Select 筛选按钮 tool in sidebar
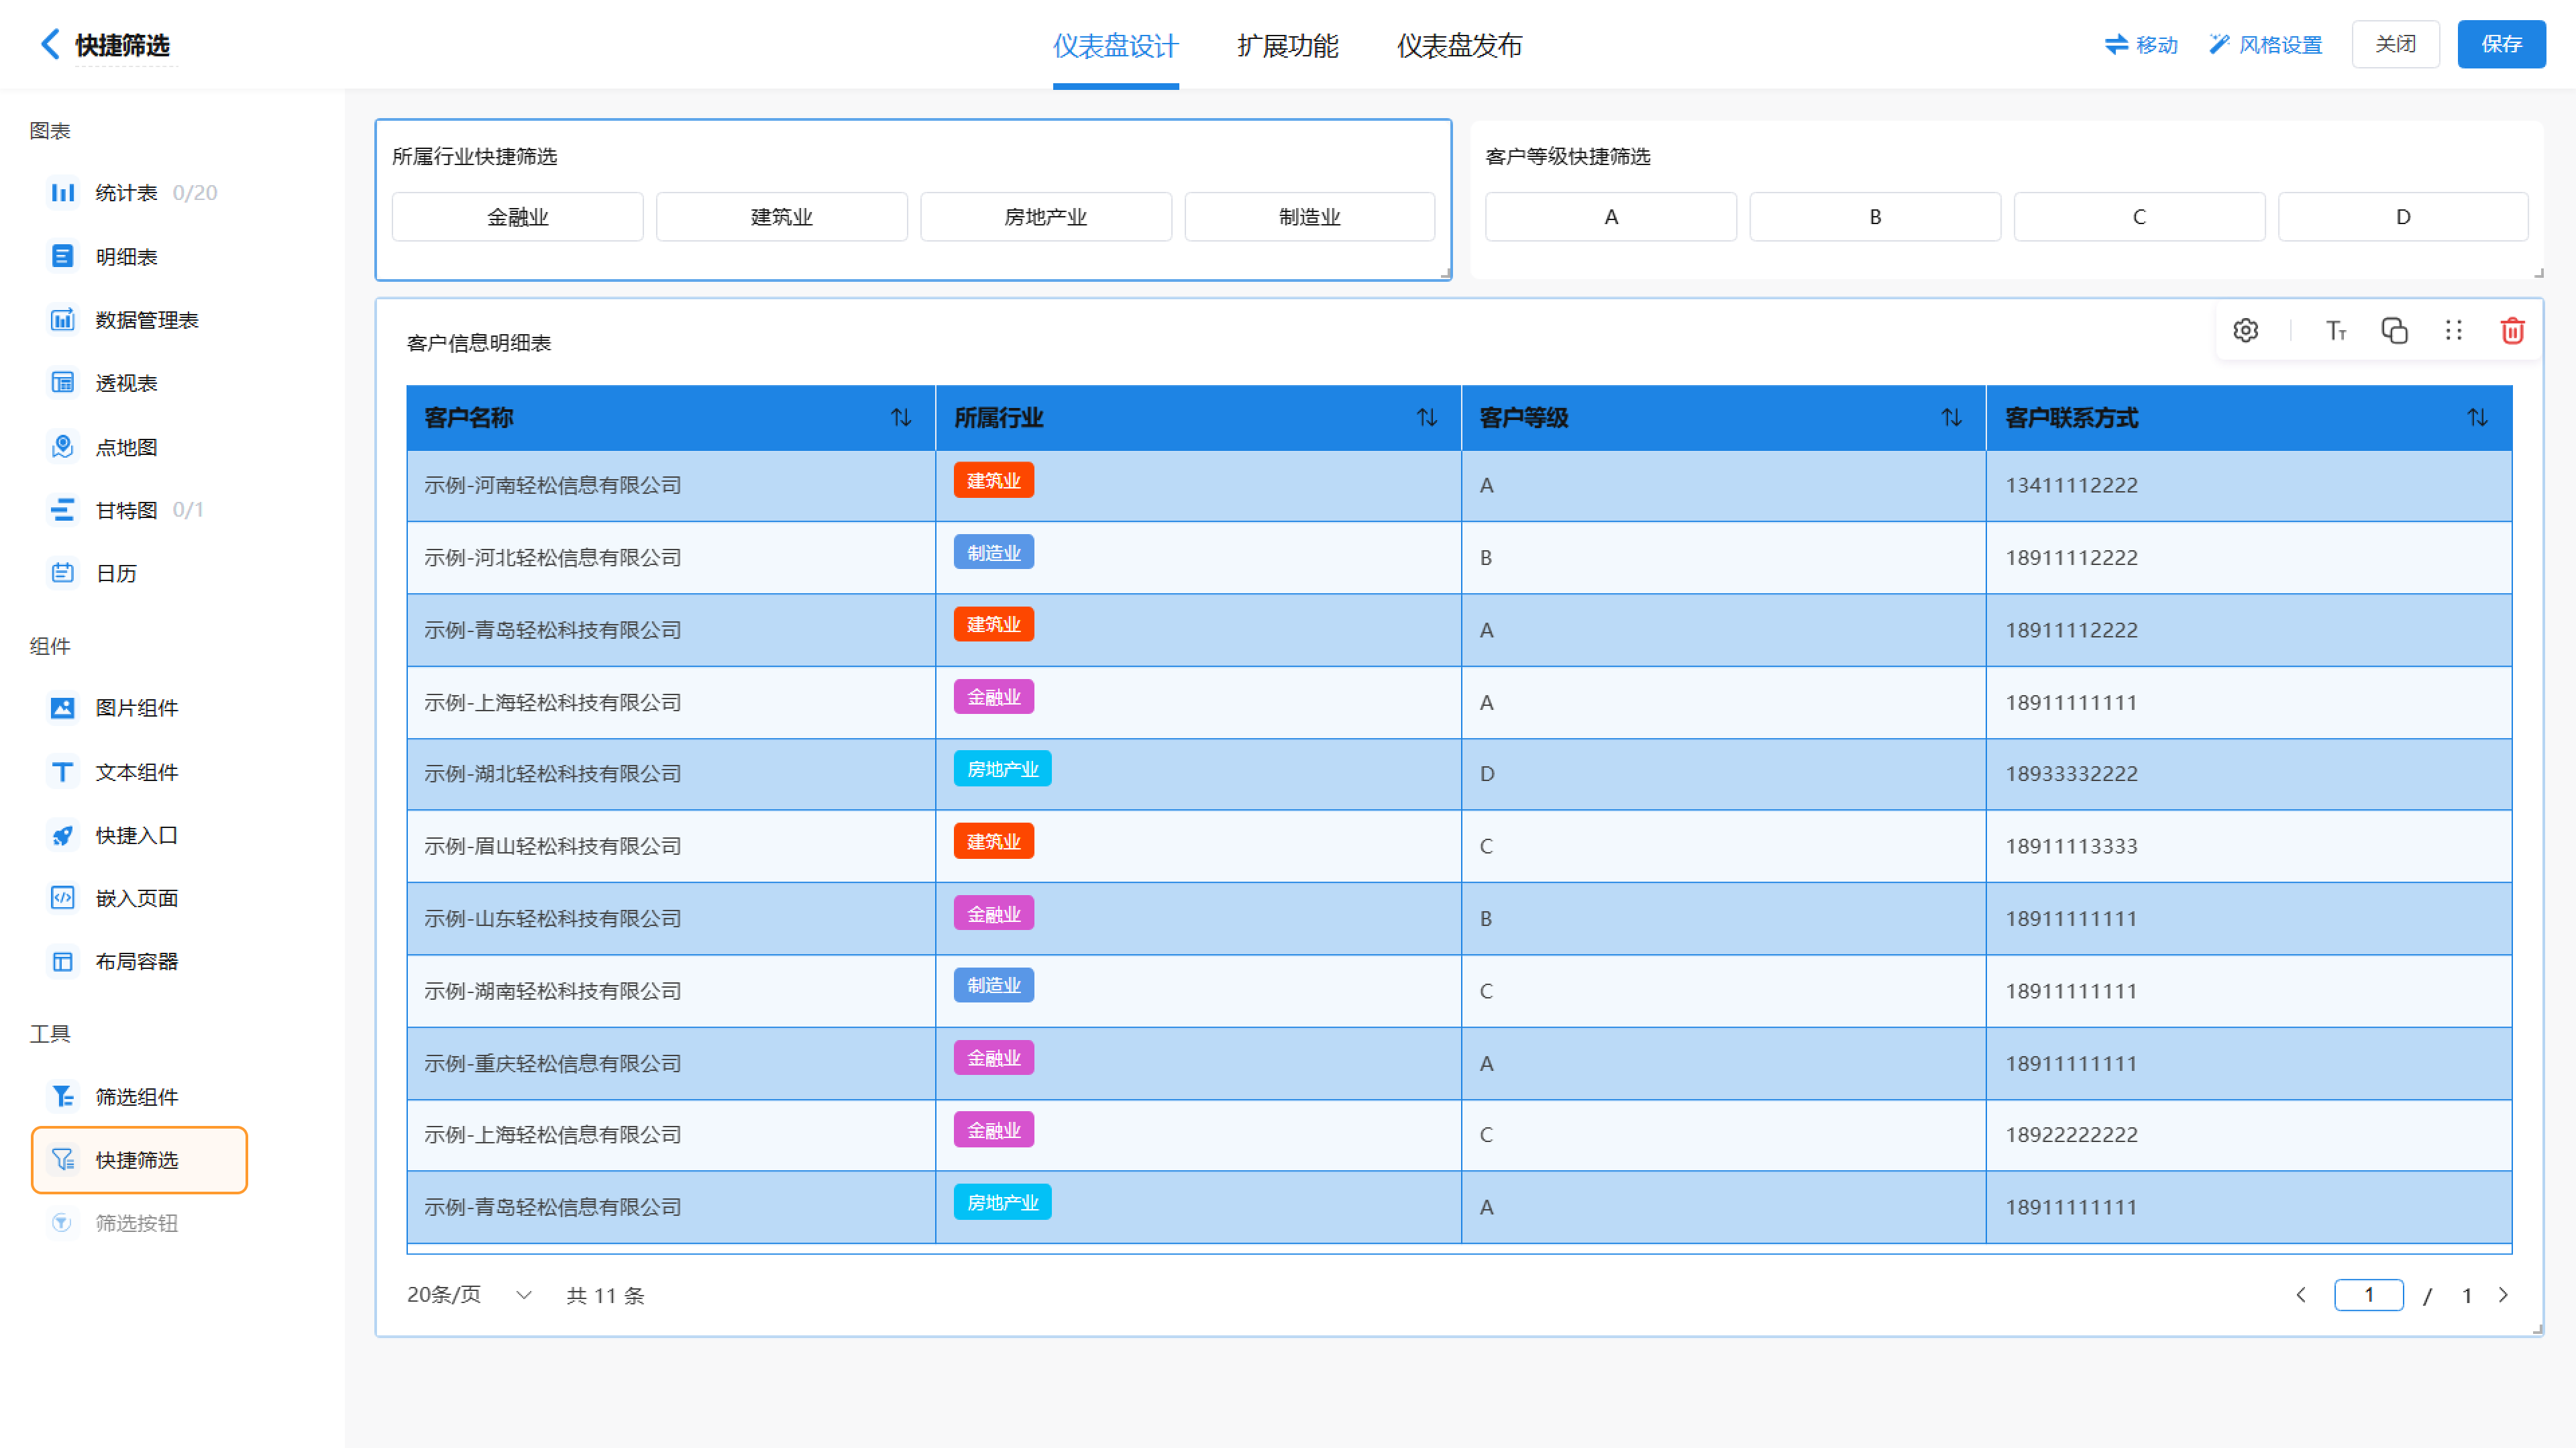Screen dimensions: 2576x1448 pyautogui.click(x=114, y=1223)
